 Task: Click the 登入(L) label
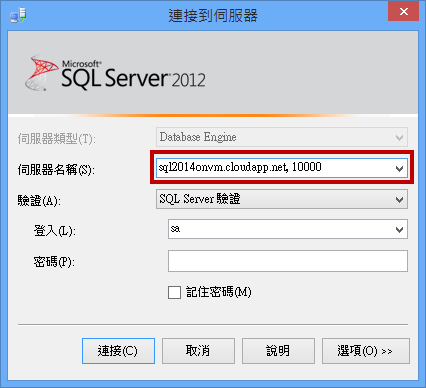54,230
